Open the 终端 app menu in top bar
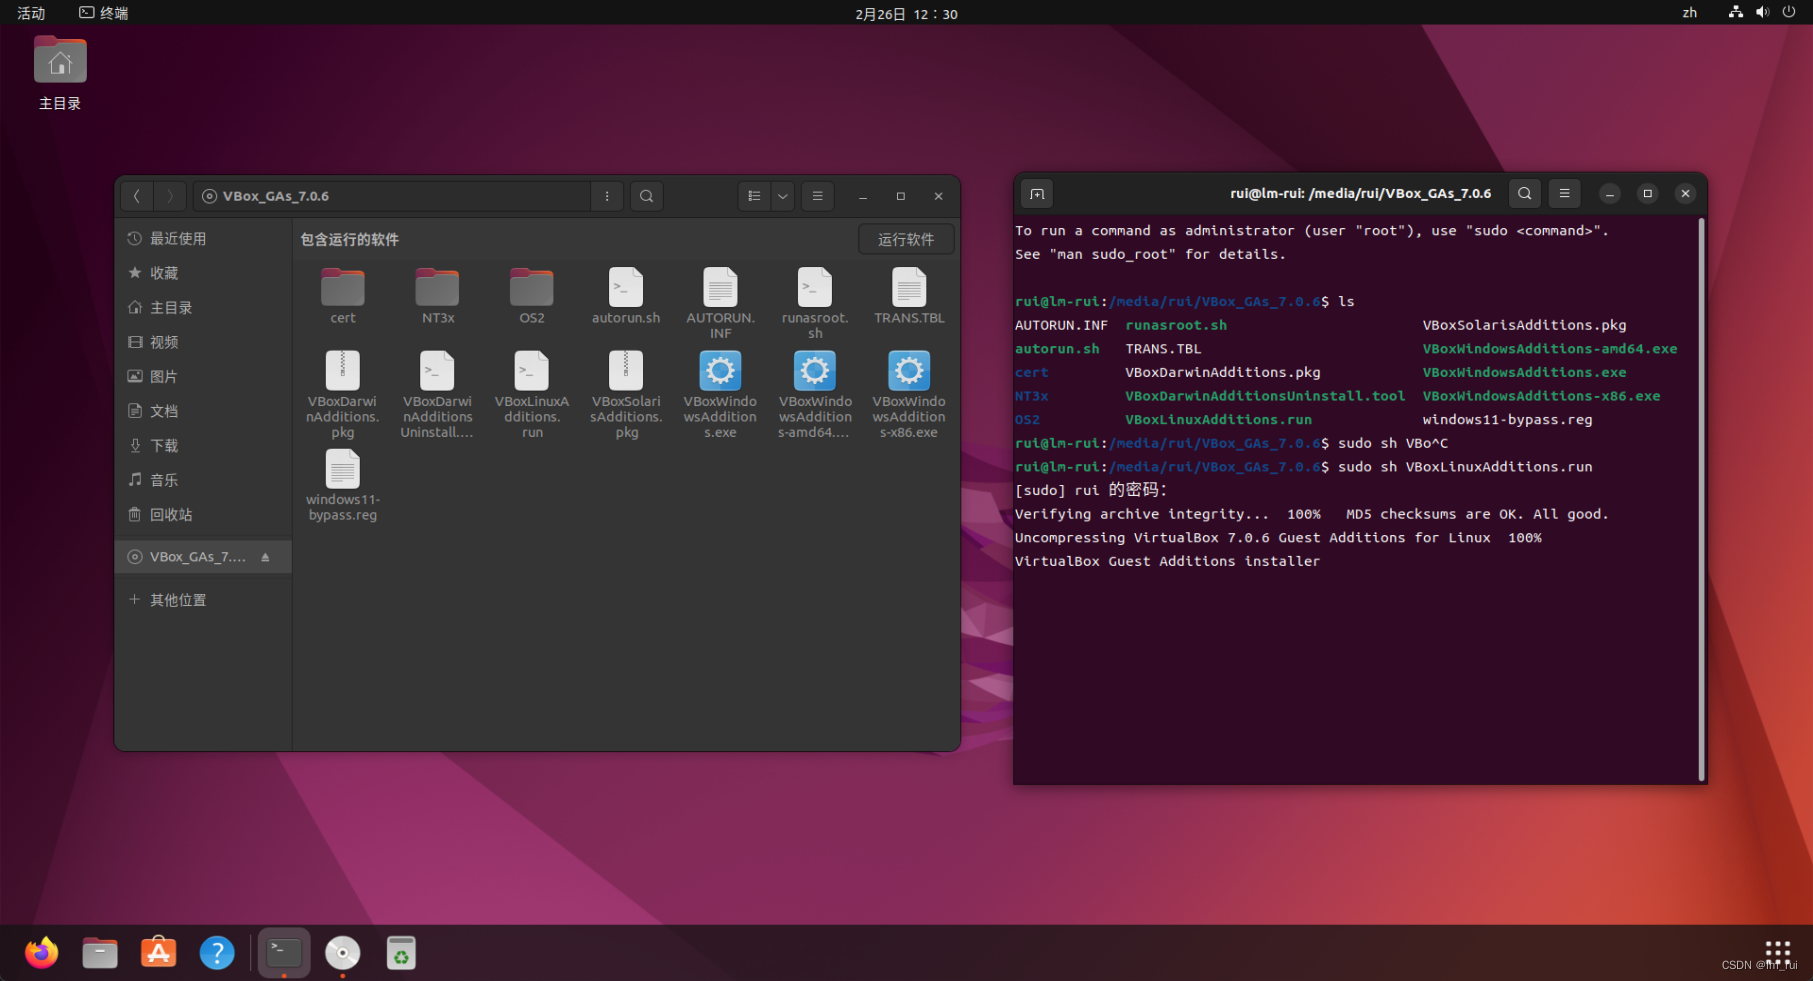The image size is (1813, 981). pyautogui.click(x=104, y=13)
